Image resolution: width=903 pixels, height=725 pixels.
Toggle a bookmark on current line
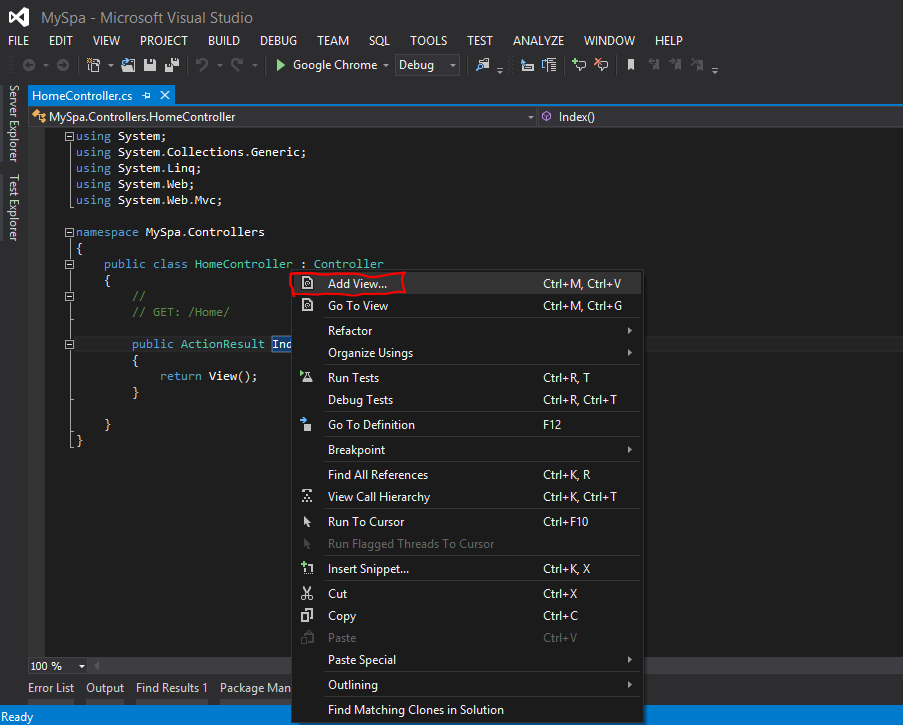coord(631,64)
